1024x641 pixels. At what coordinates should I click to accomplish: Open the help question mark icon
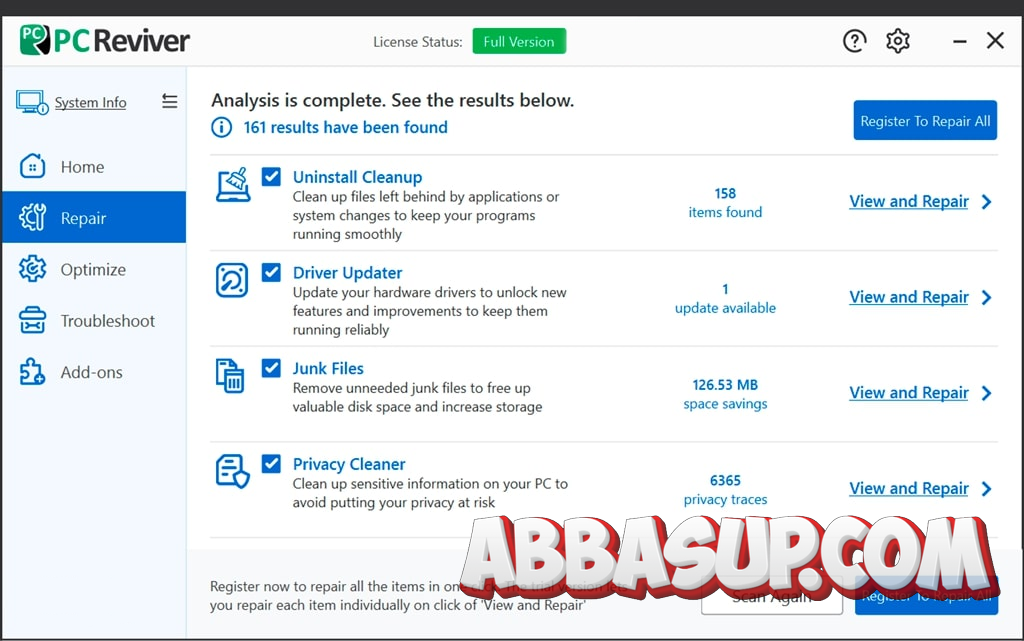pyautogui.click(x=854, y=41)
